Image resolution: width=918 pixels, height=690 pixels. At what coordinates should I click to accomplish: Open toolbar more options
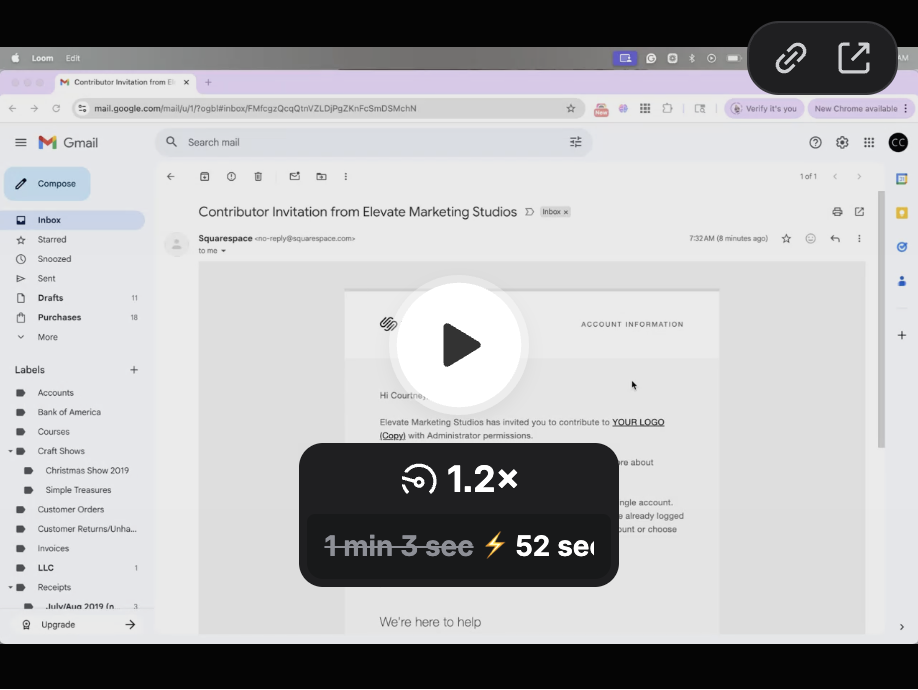point(346,177)
